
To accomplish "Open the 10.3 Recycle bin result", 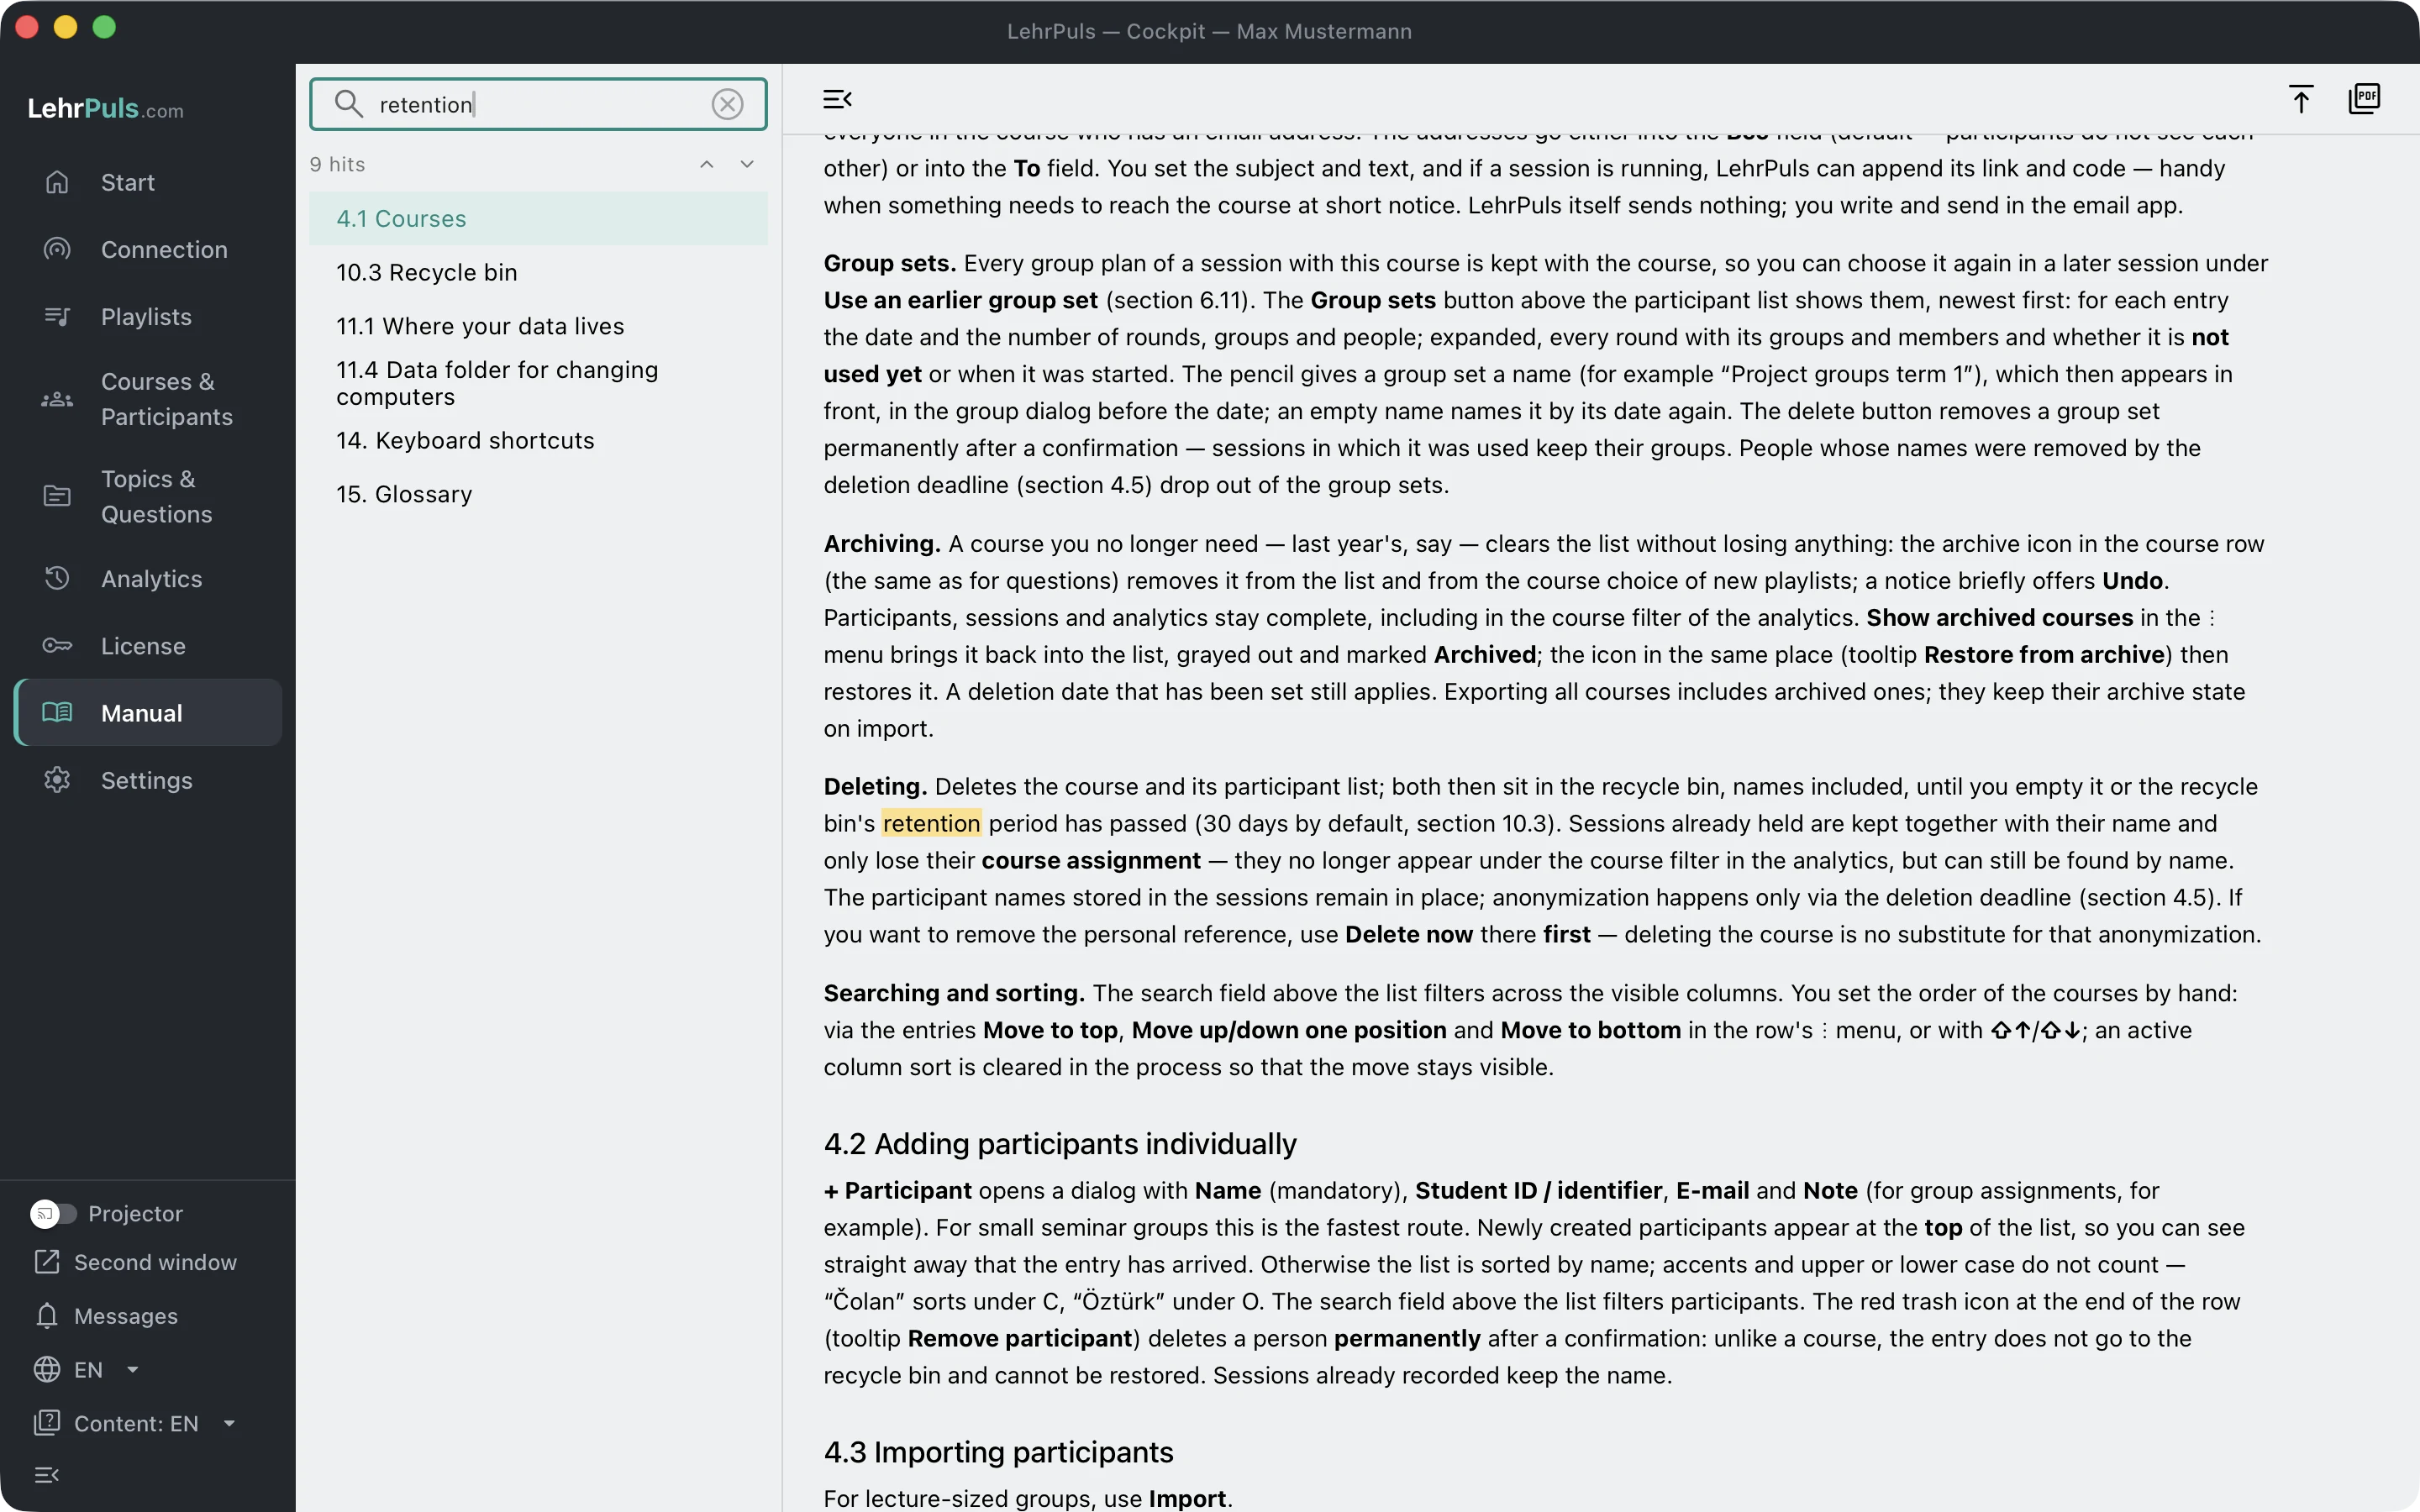I will [x=538, y=272].
